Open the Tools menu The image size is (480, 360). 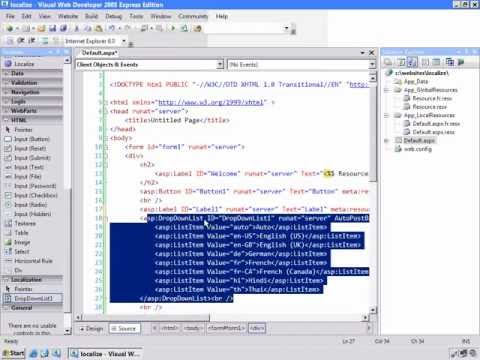coord(136,16)
